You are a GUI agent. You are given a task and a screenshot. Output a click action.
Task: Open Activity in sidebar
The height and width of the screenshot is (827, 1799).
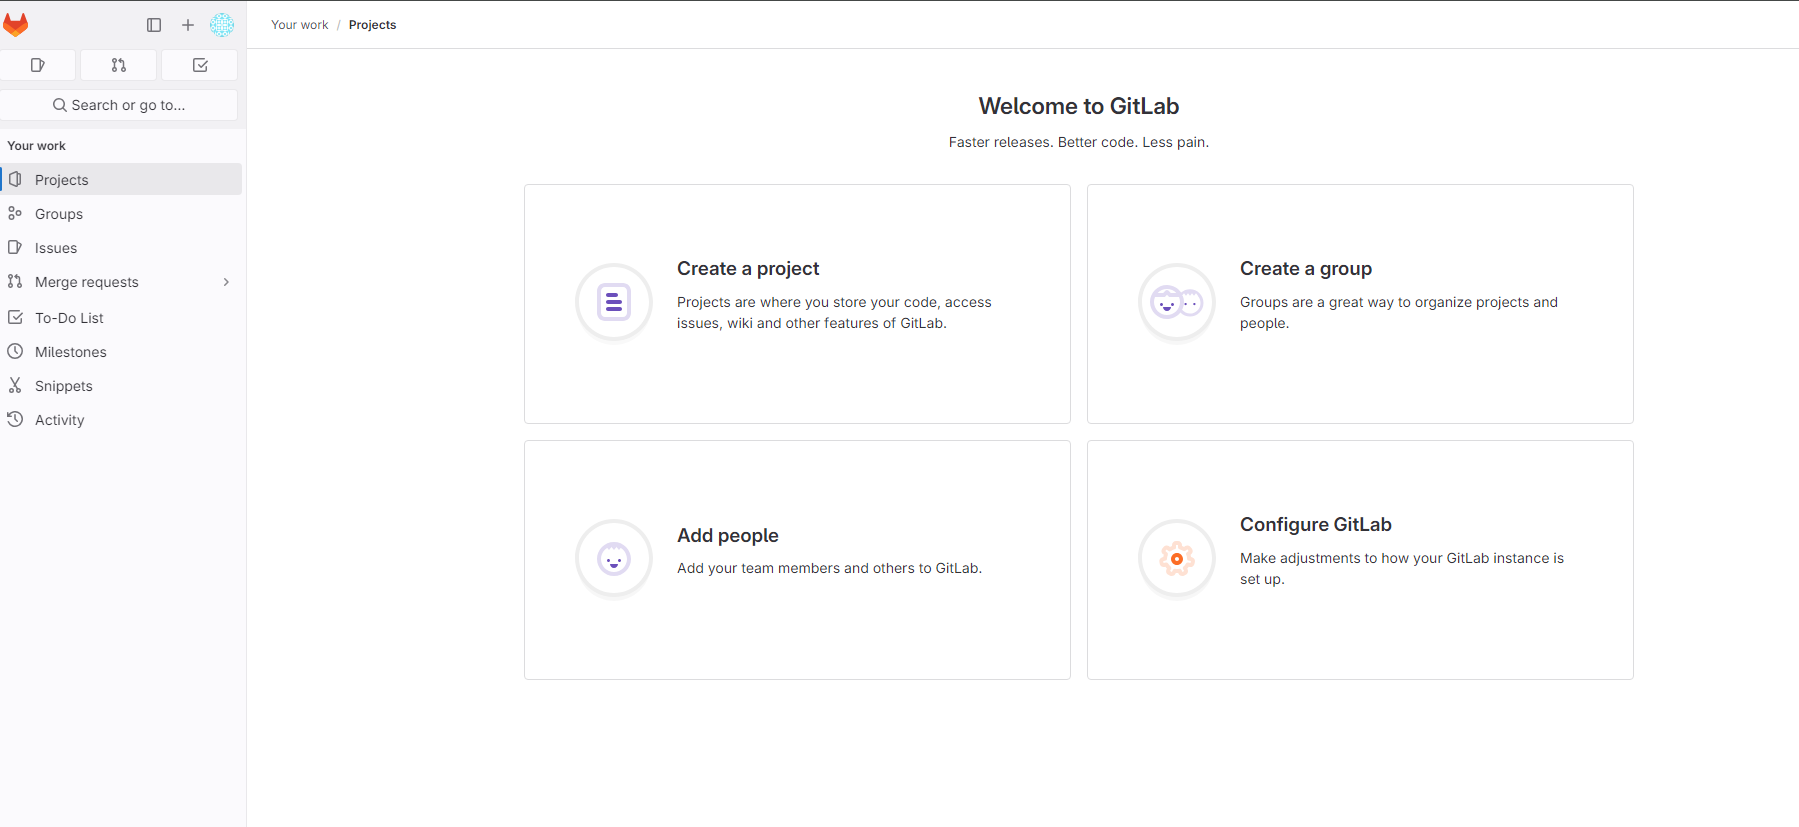click(121, 420)
